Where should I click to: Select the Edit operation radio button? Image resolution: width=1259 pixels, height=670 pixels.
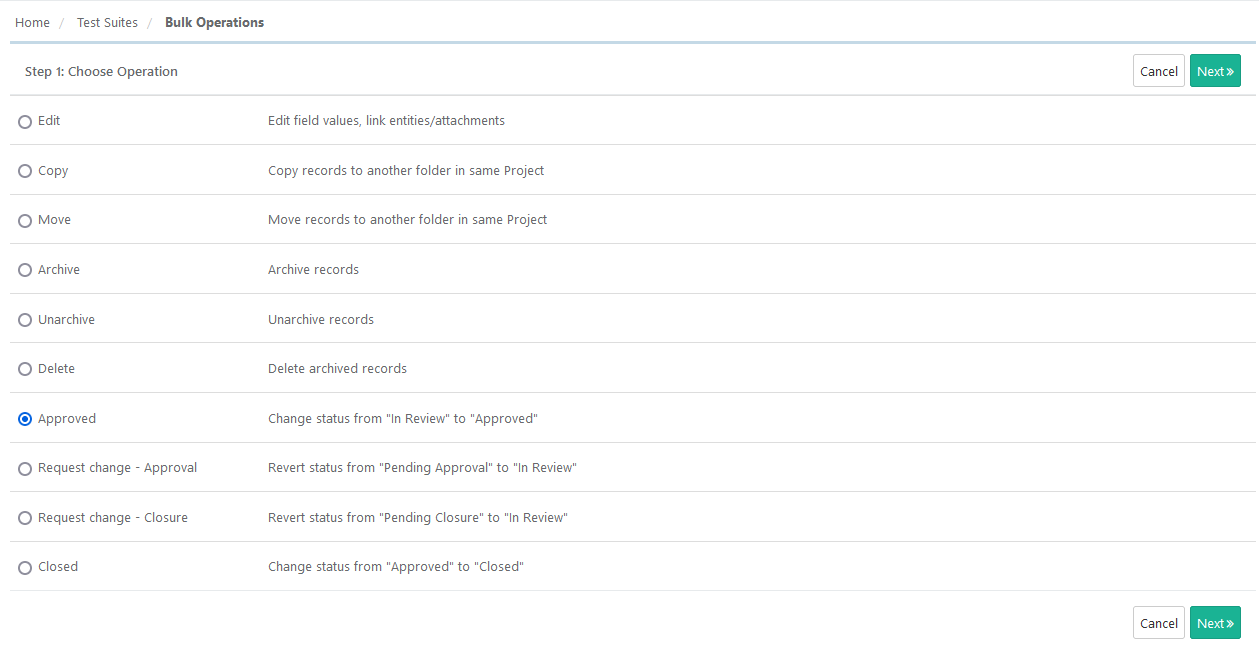(25, 122)
